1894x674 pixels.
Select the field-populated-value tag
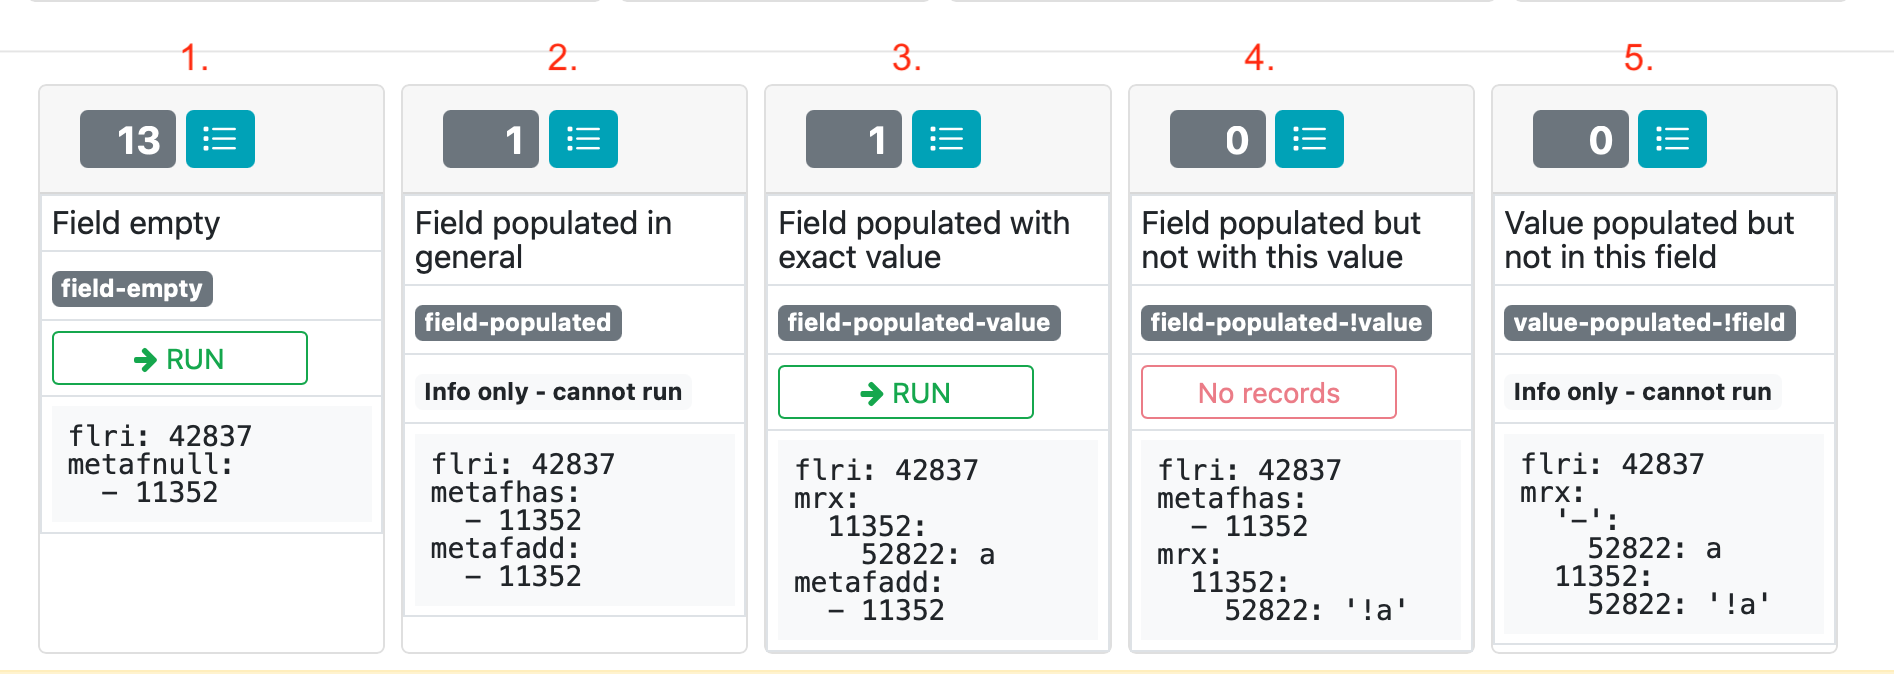[x=919, y=323]
